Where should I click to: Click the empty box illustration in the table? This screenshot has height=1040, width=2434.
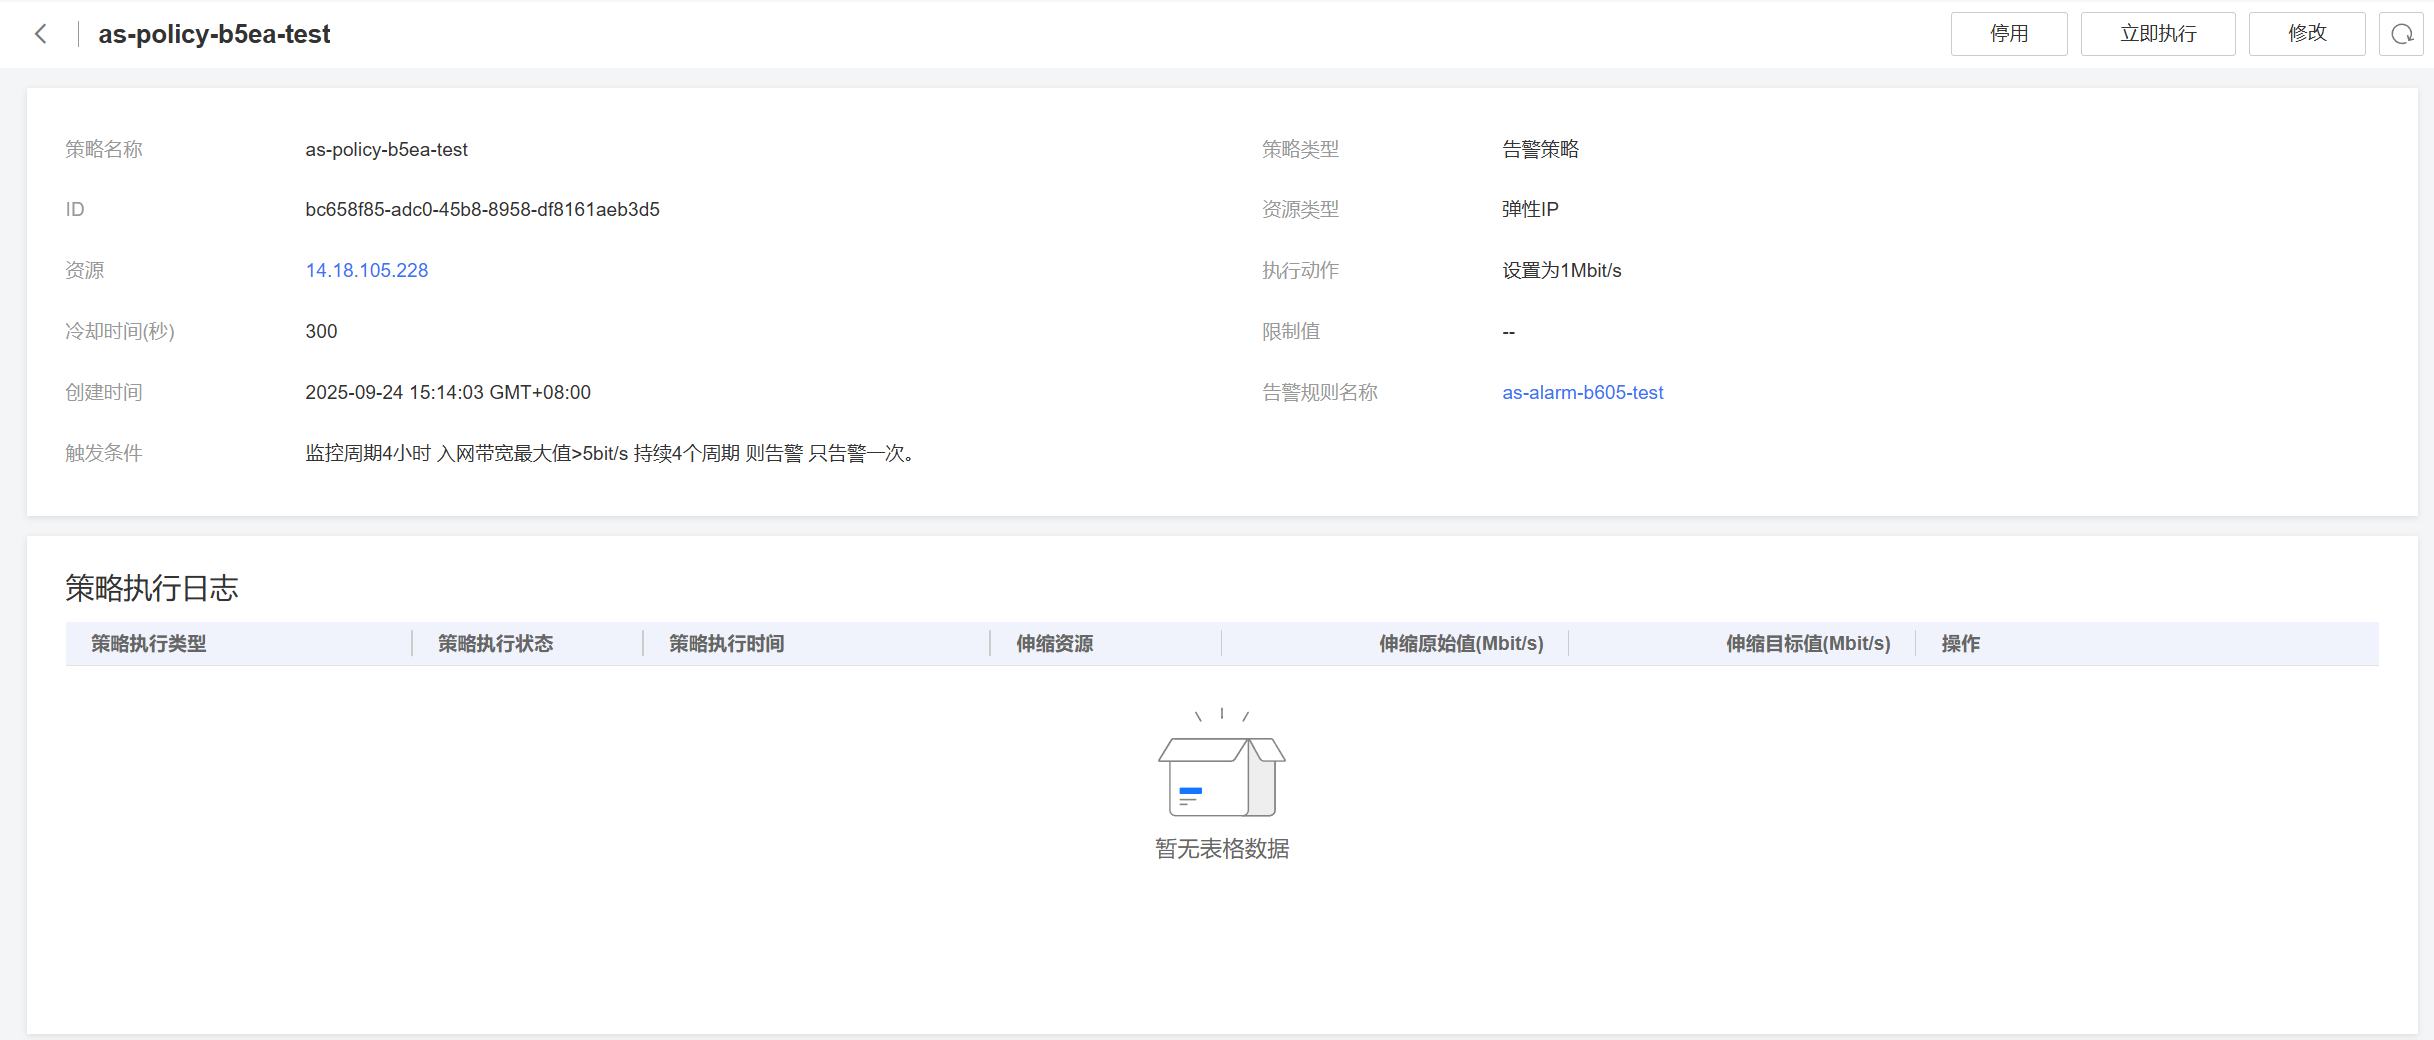tap(1221, 769)
